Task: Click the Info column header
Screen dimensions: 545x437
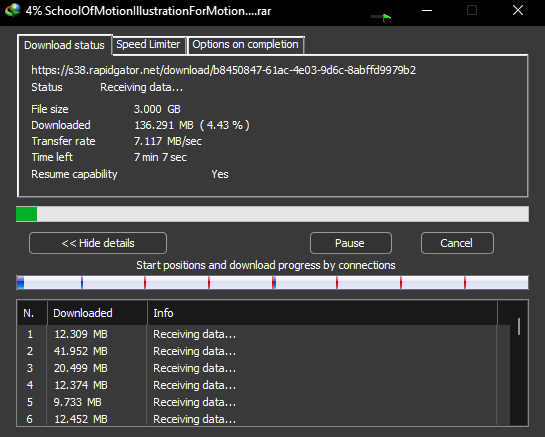Action: (x=323, y=313)
